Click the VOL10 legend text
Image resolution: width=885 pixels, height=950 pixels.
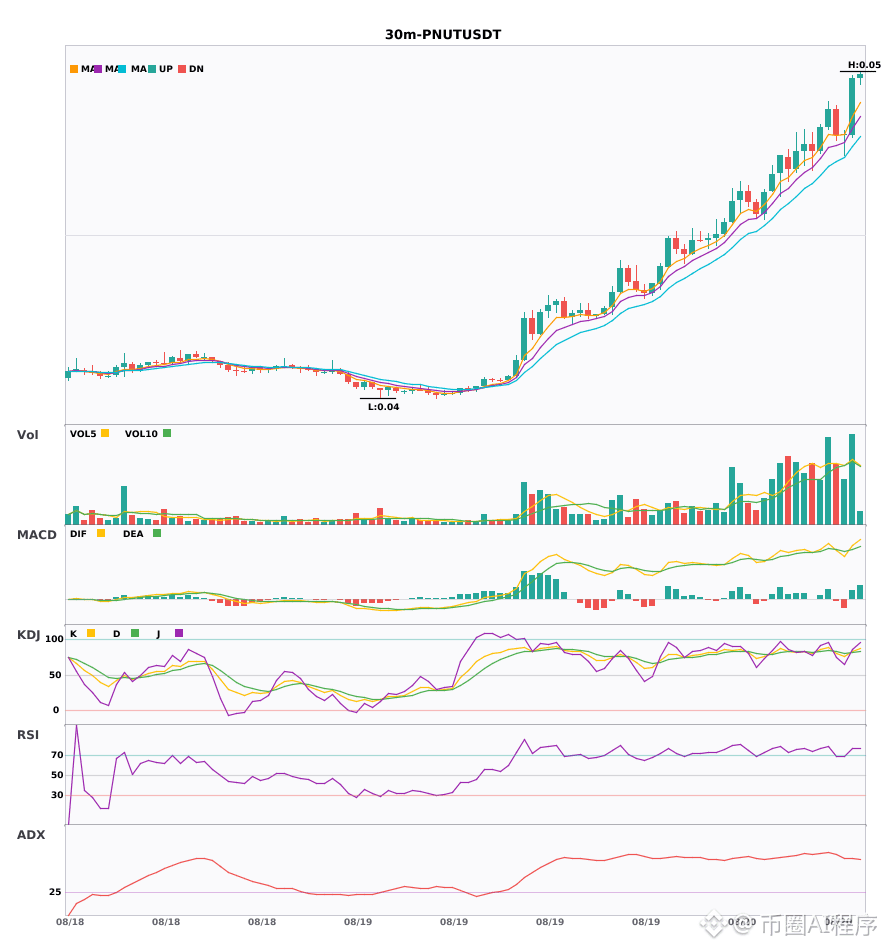click(141, 434)
